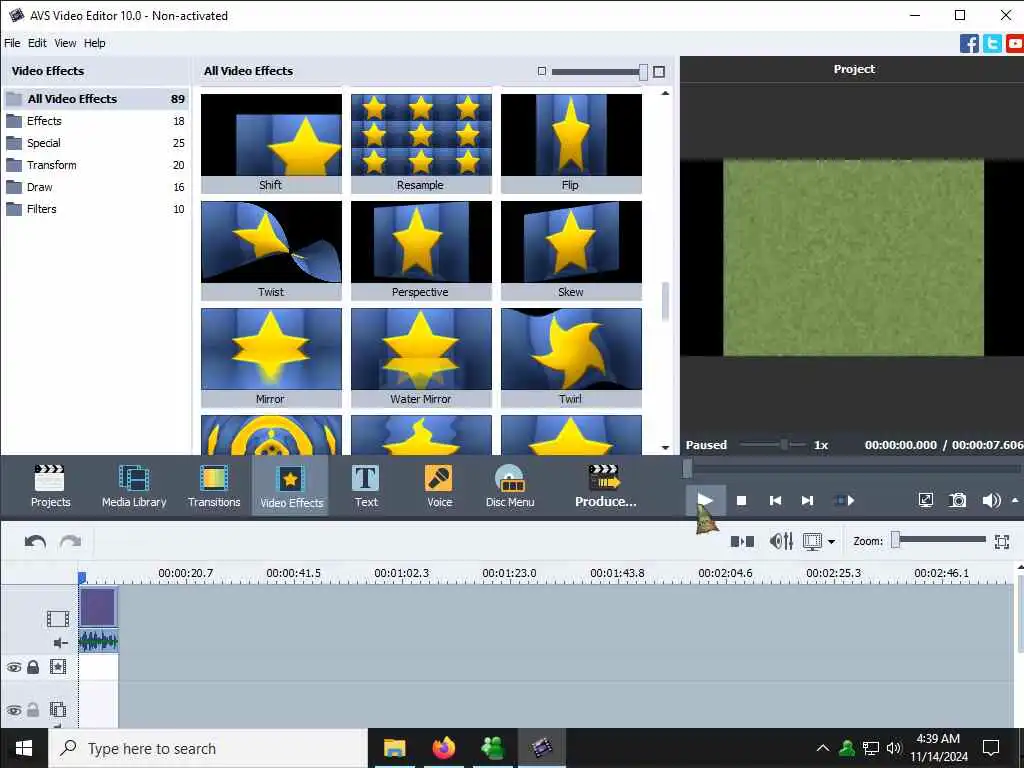This screenshot has width=1024, height=768.
Task: Open the Twitter link icon
Action: tap(992, 44)
